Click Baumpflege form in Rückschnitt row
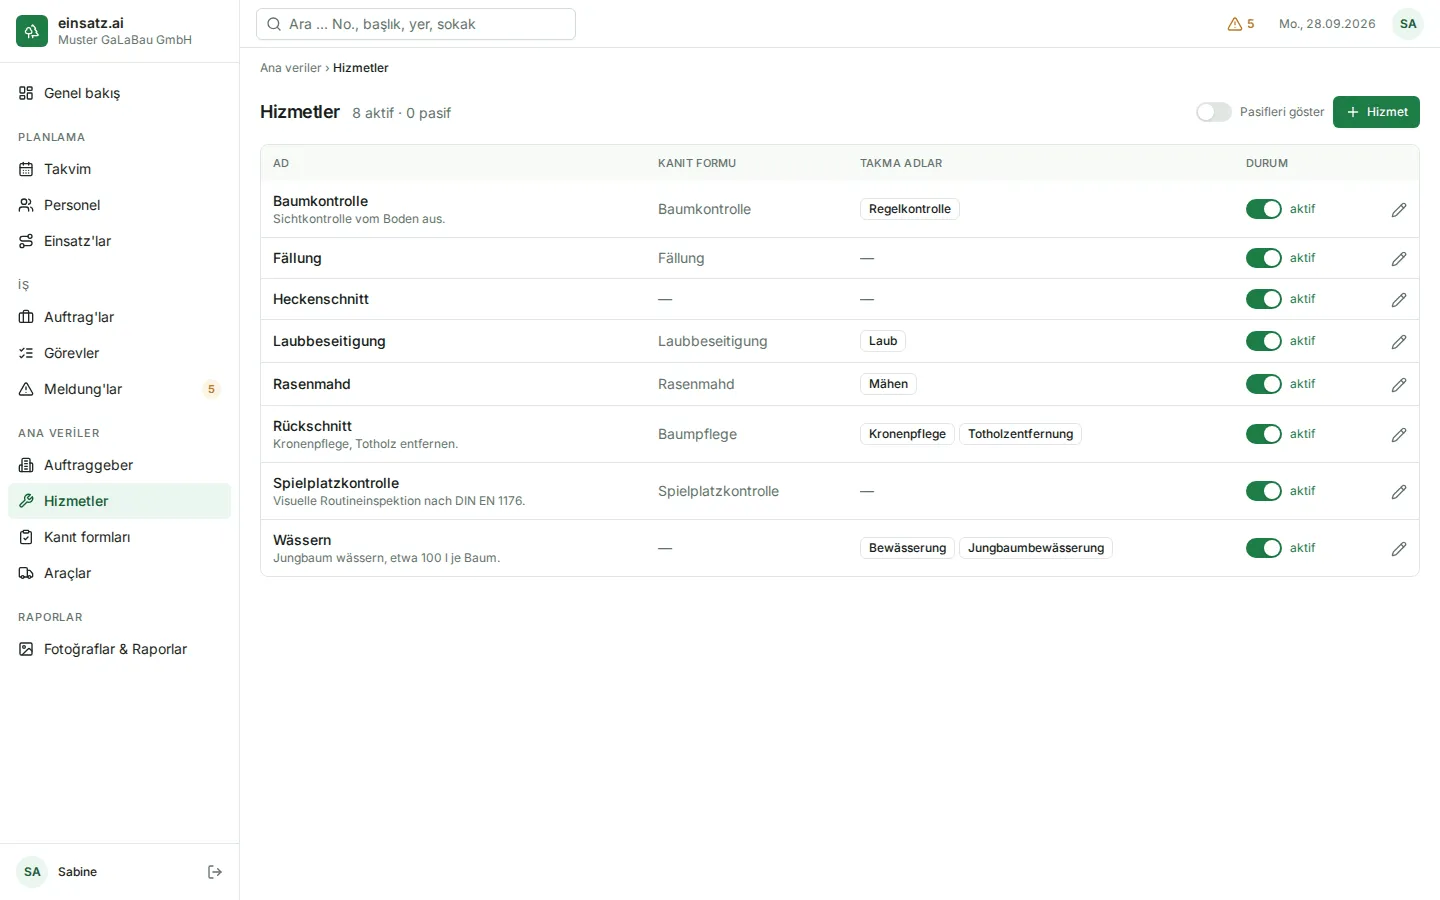This screenshot has width=1440, height=900. (697, 434)
